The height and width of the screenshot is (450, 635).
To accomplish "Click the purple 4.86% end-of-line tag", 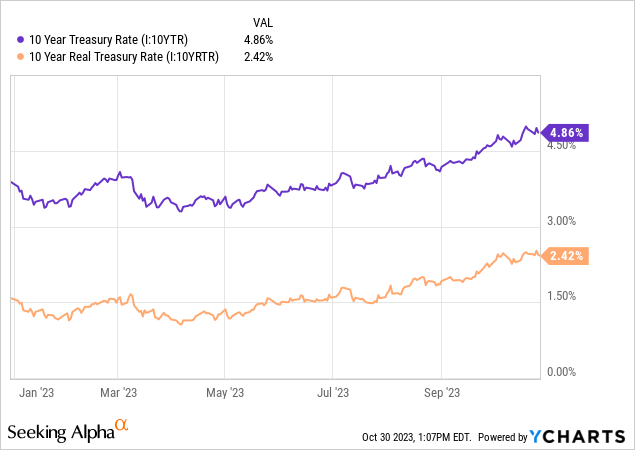I will click(x=565, y=131).
